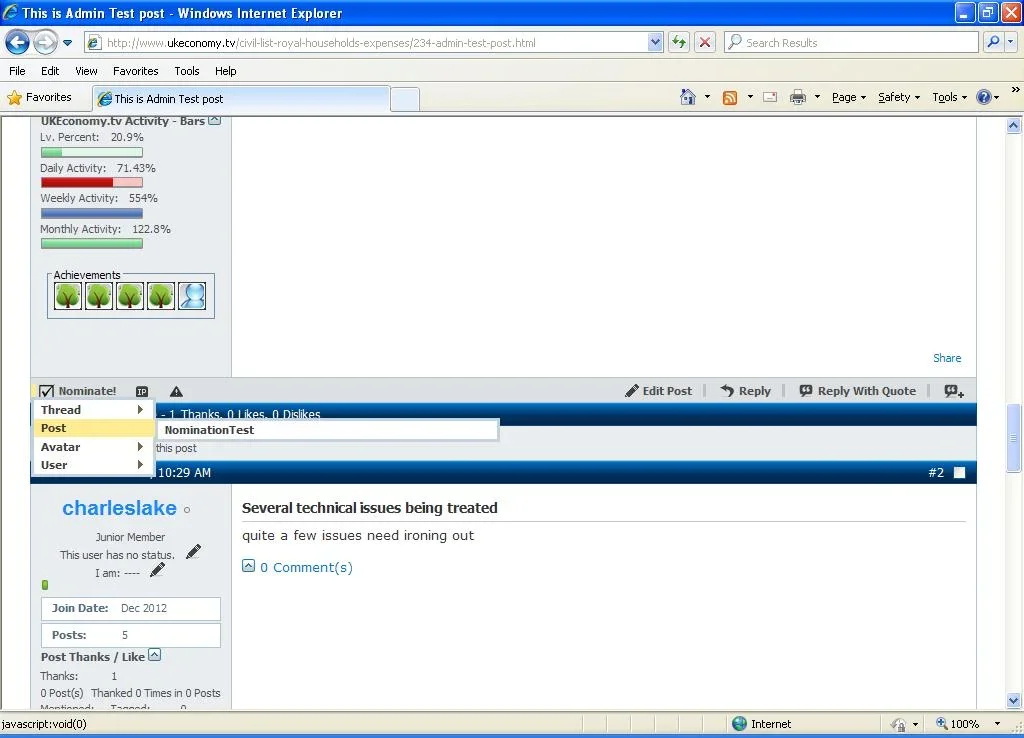Viewport: 1024px width, 738px height.
Task: Click charleslake online status indicator
Action: pos(187,510)
